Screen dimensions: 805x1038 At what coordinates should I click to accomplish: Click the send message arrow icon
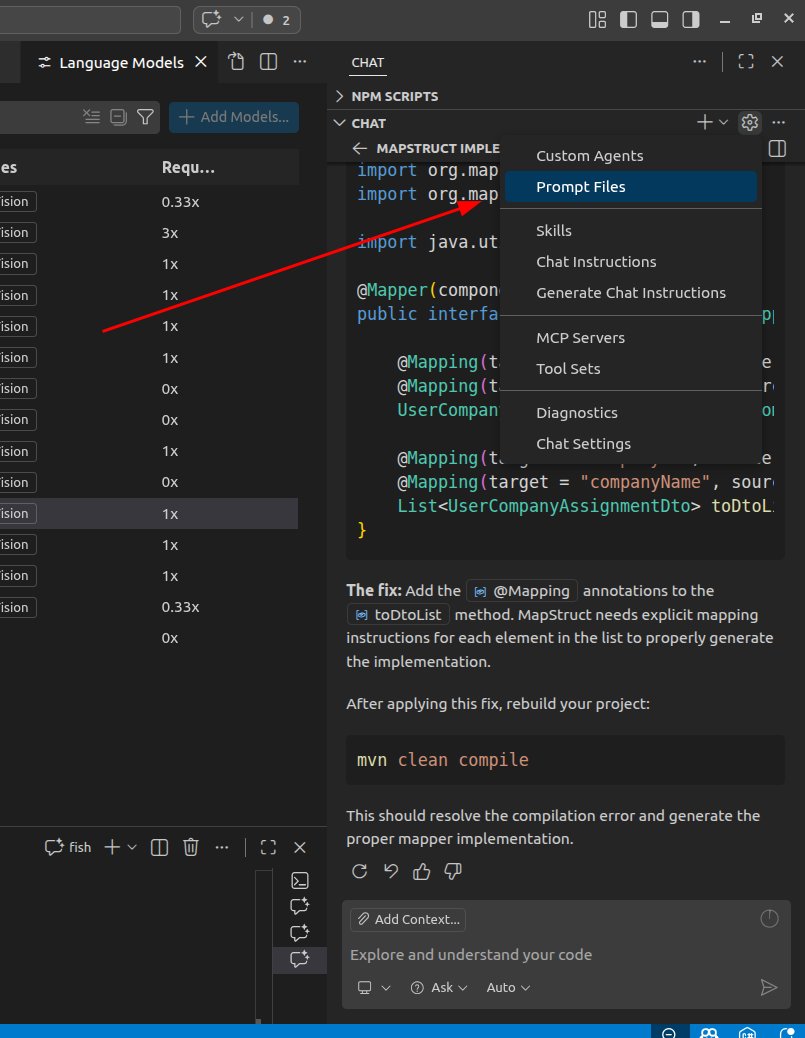[x=768, y=987]
